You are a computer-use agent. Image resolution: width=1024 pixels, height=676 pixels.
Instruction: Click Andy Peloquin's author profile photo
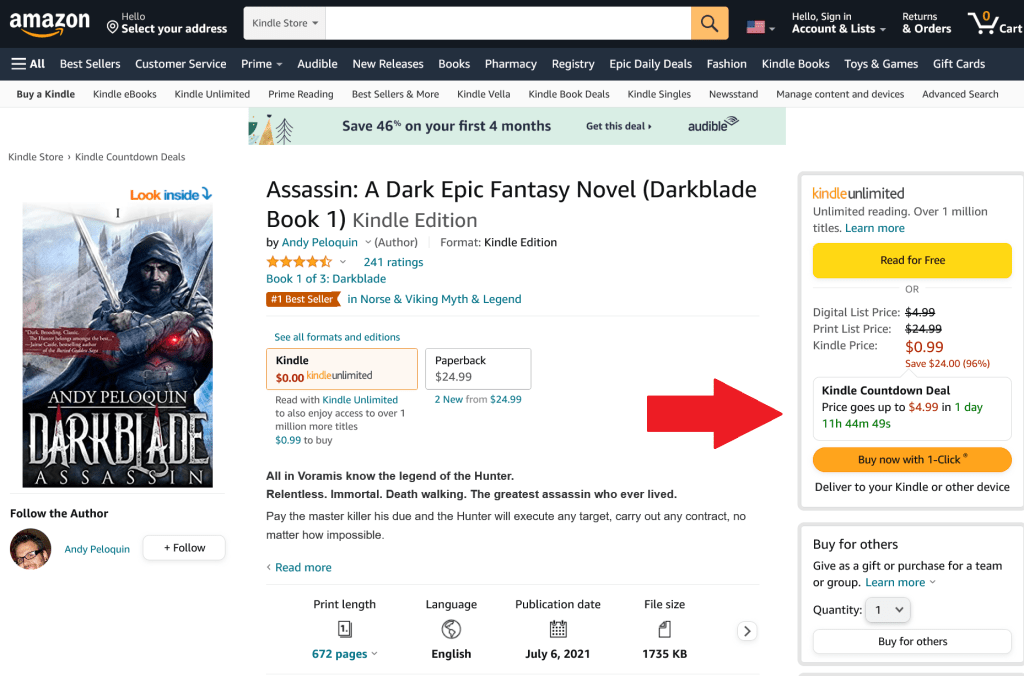pyautogui.click(x=30, y=548)
